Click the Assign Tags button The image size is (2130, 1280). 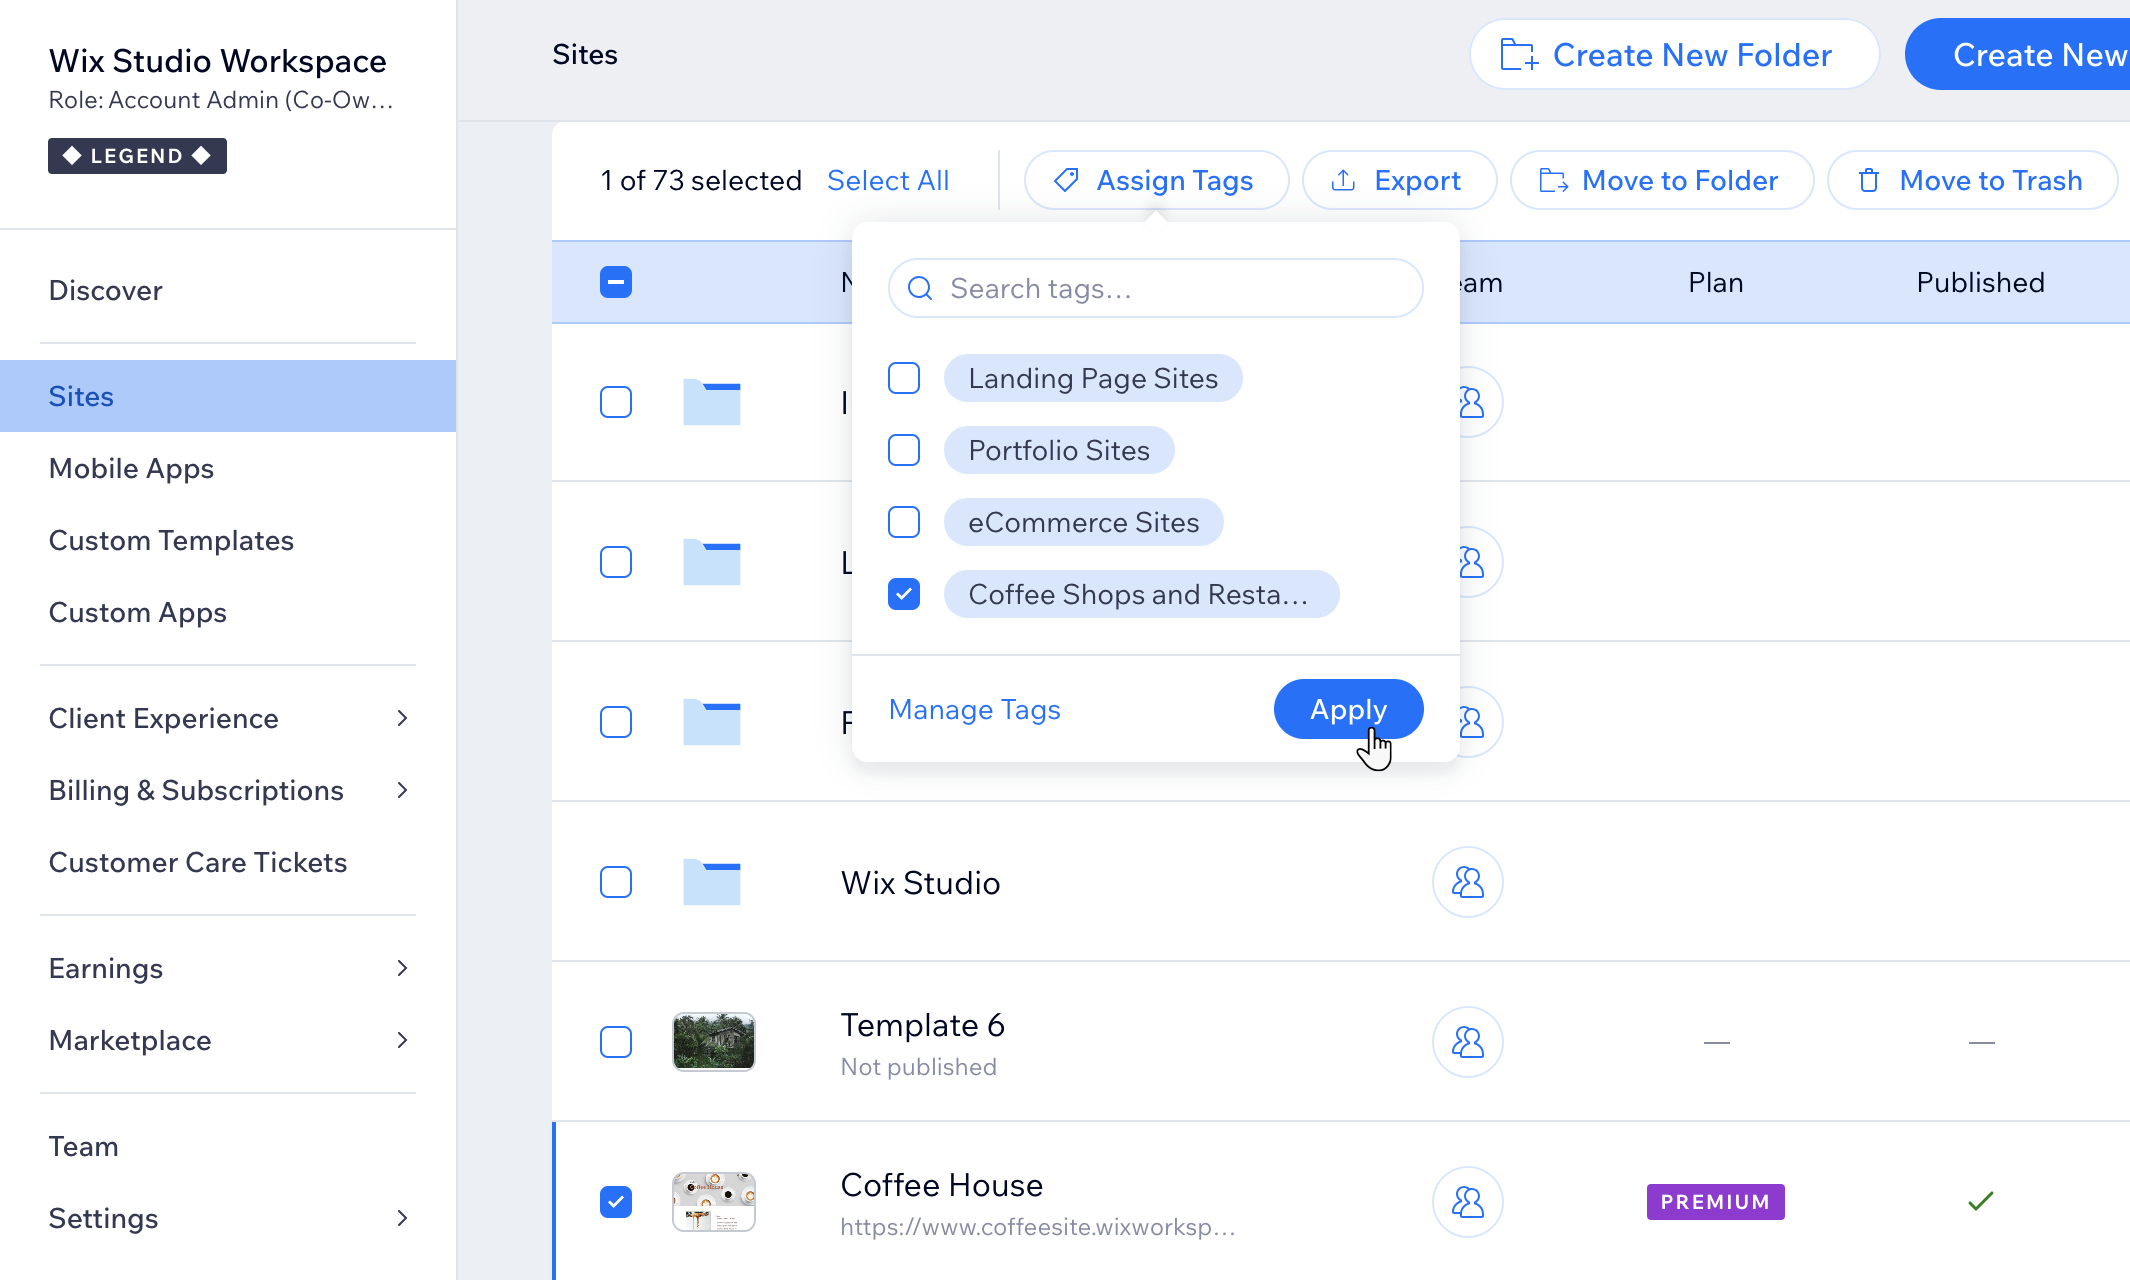pos(1156,180)
